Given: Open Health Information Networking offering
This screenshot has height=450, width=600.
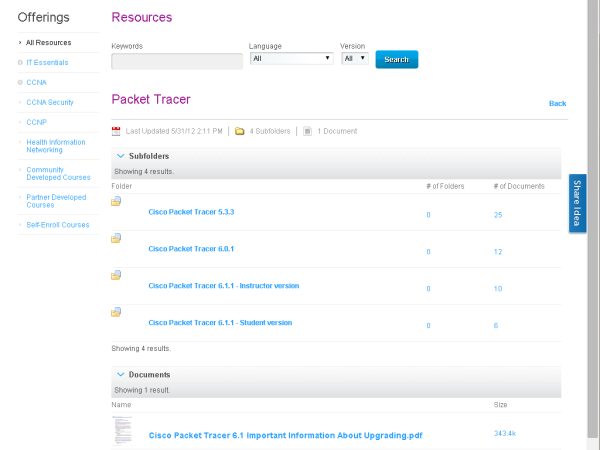Looking at the screenshot, I should pyautogui.click(x=55, y=146).
